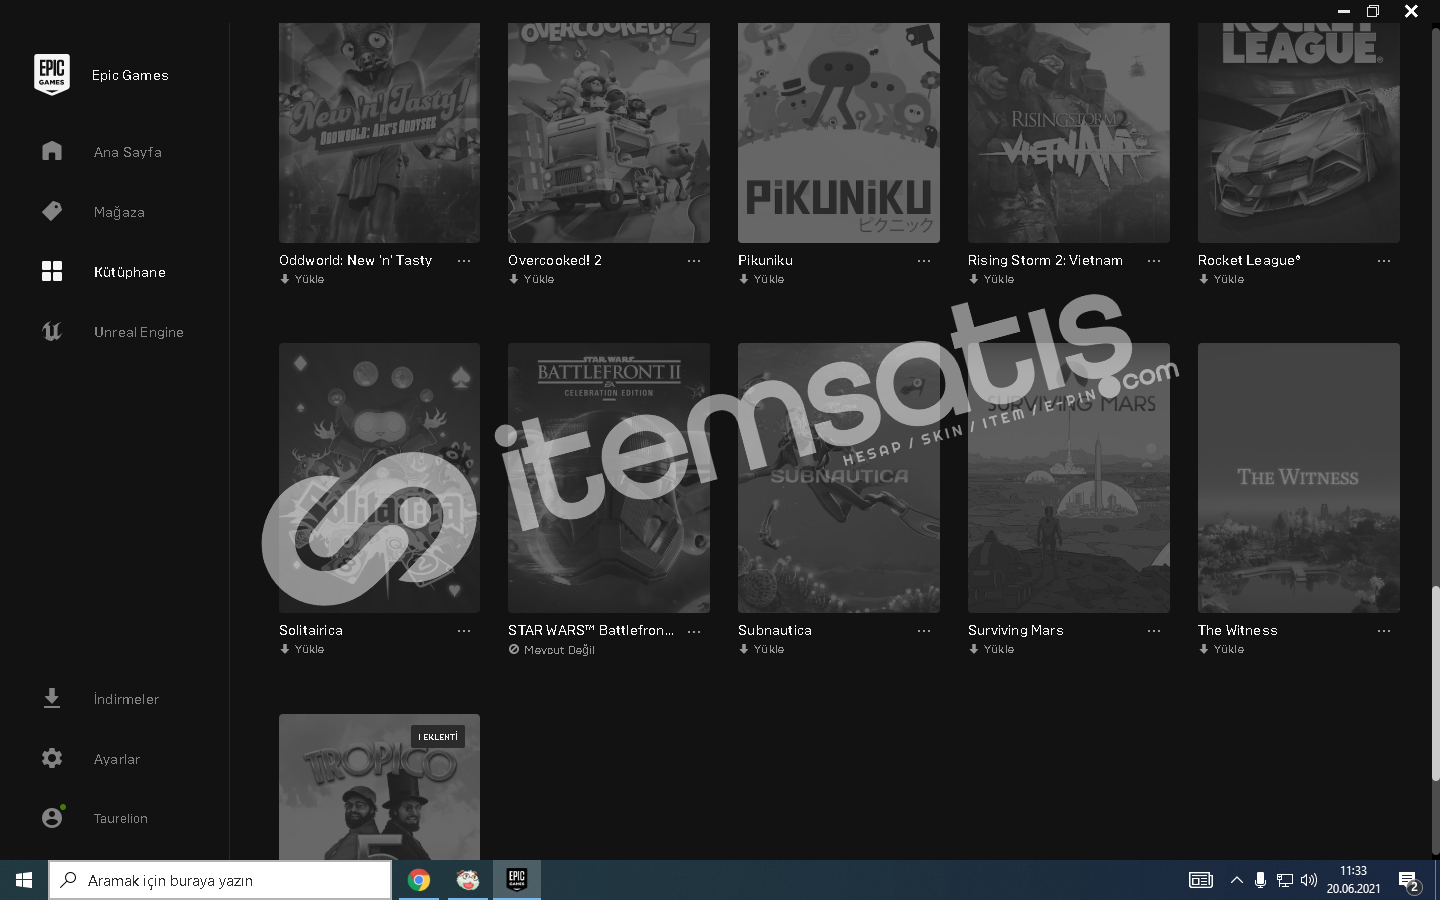Screen dimensions: 1440x900
Task: Click Mevcut Değil under STAR WARS Battlefront
Action: (x=552, y=650)
